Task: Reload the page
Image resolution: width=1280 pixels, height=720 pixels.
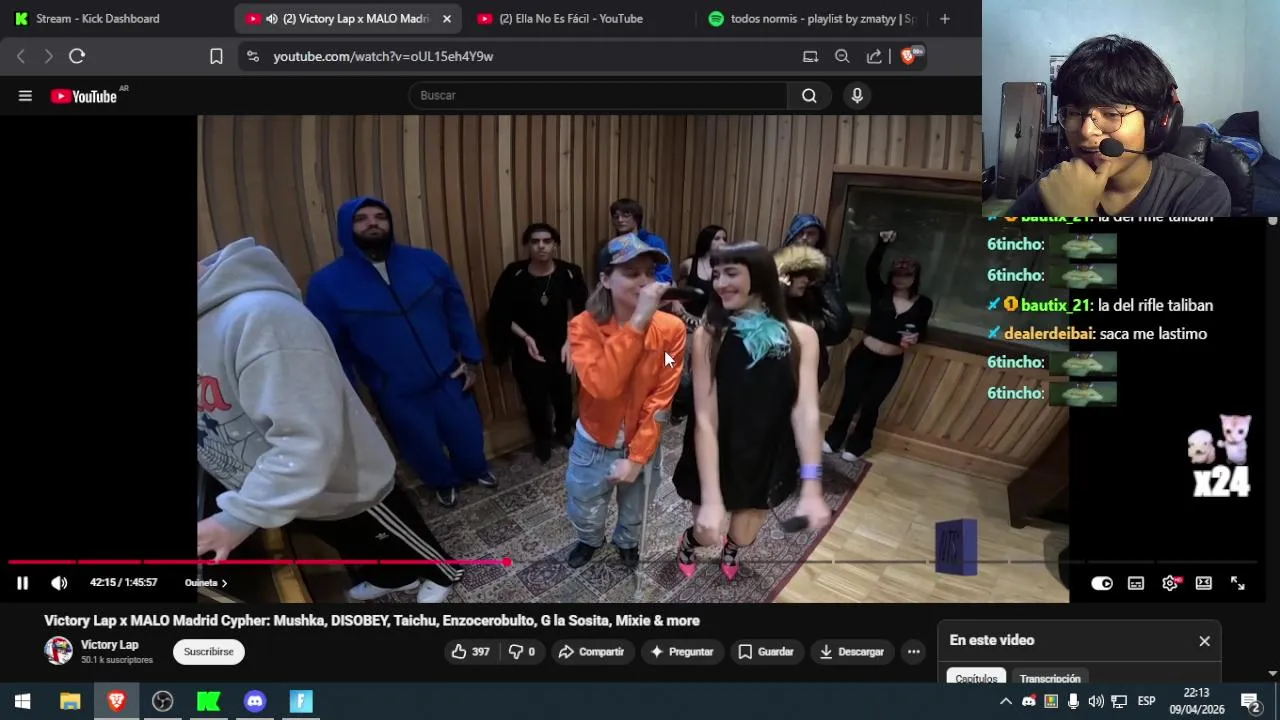Action: pyautogui.click(x=77, y=57)
